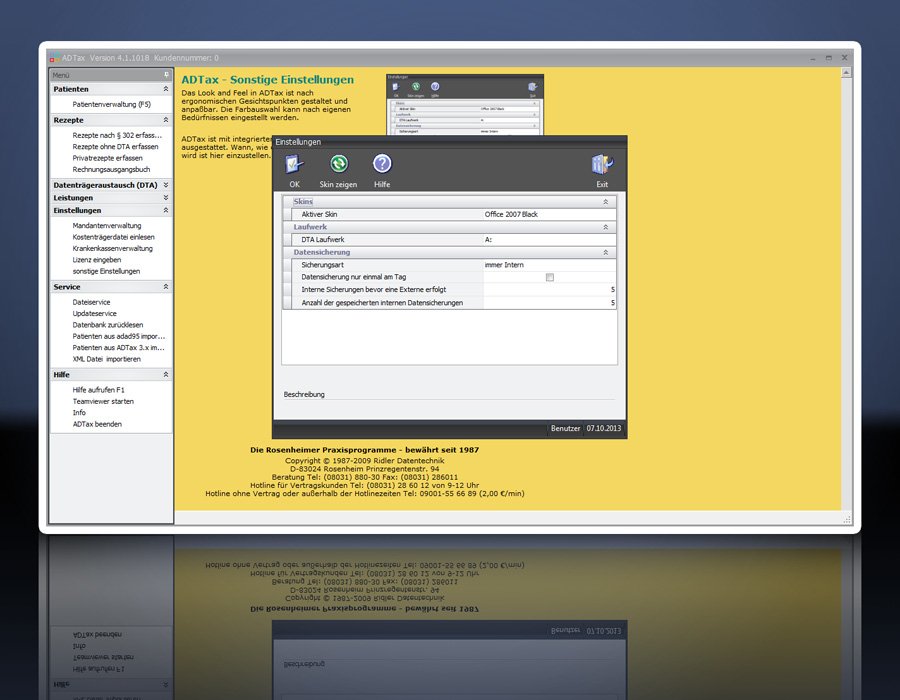Viewport: 900px width, 700px height.
Task: Collapse the Skins section in settings grid
Action: (606, 202)
